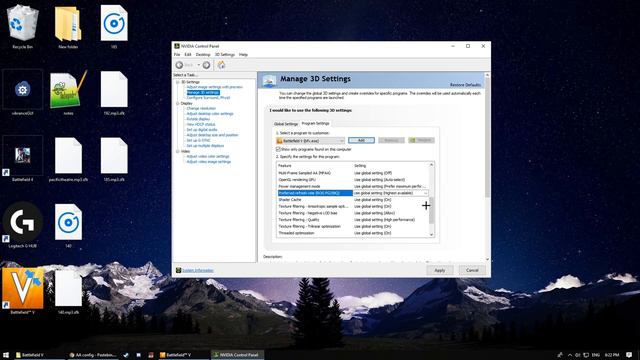Toggle Show only programs found on this computer
The image size is (640, 360).
pos(278,149)
